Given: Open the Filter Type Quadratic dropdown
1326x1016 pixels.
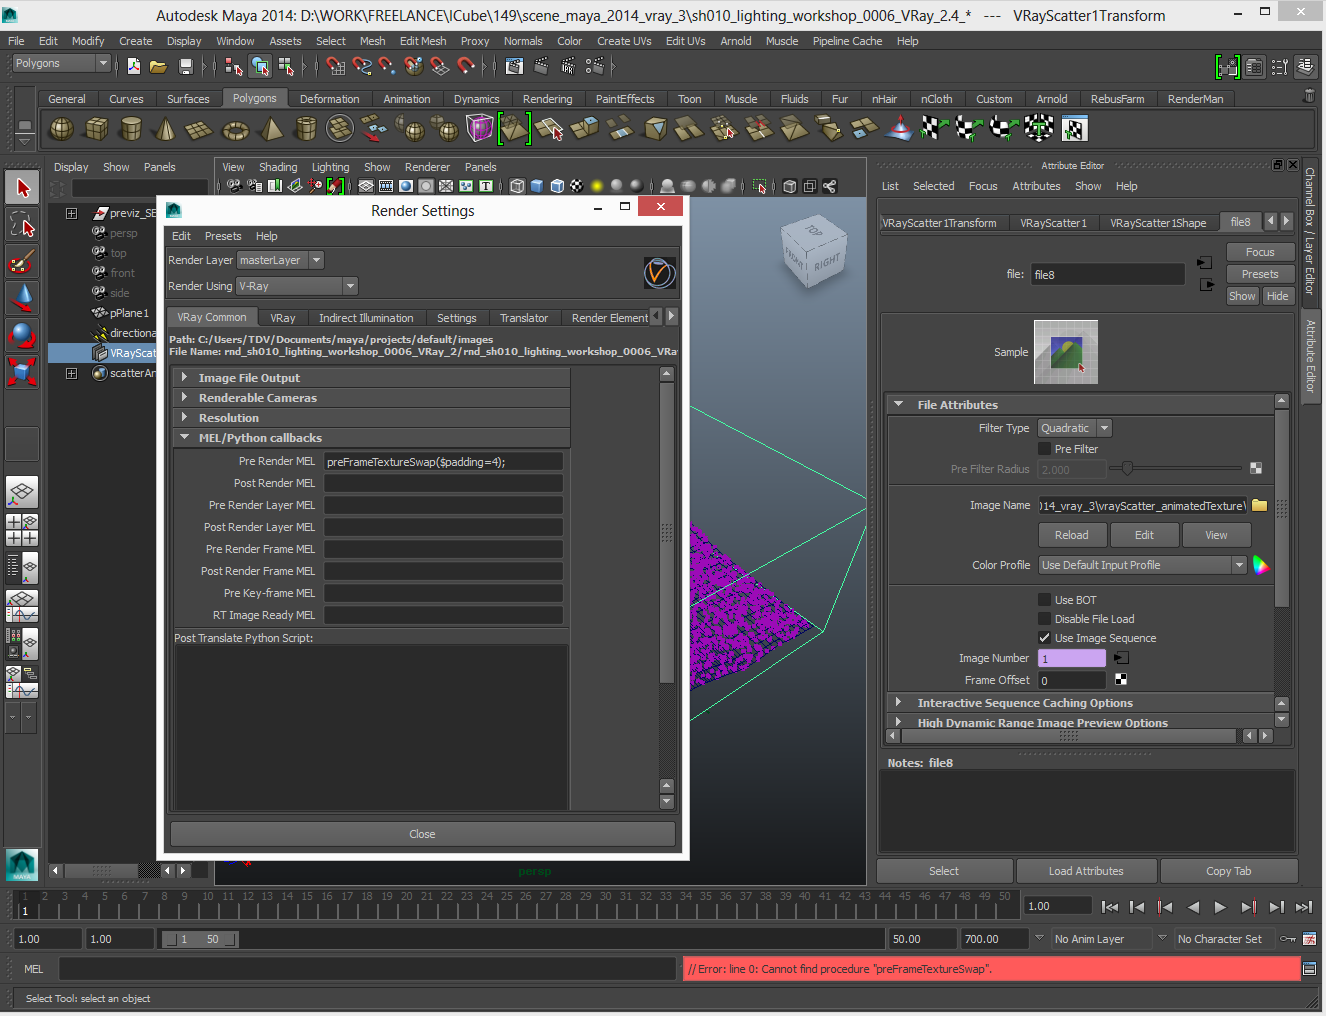Looking at the screenshot, I should click(x=1075, y=428).
